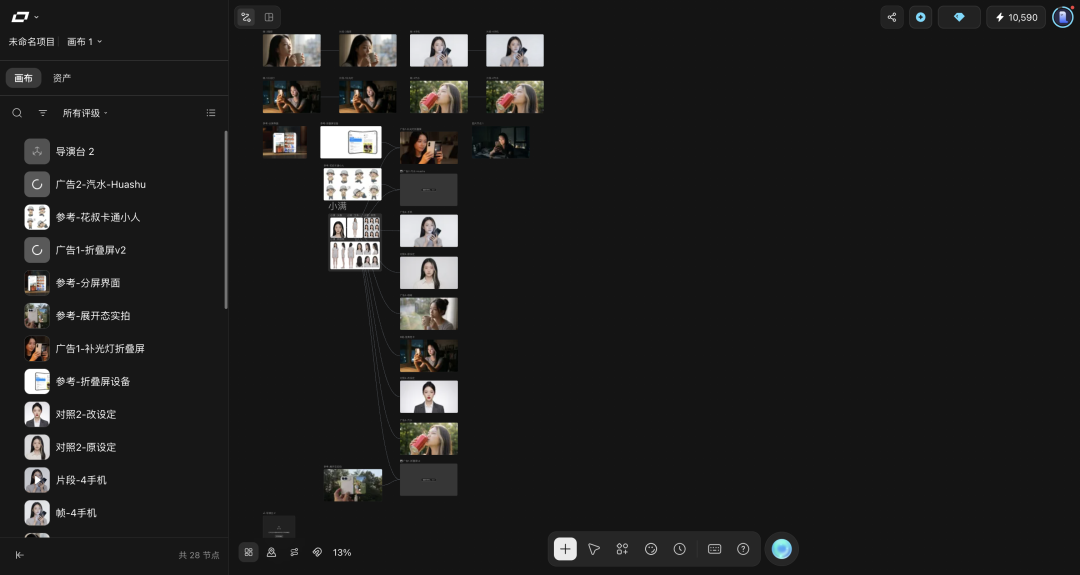This screenshot has width=1080, height=575.
Task: Click the add node plus button
Action: 565,549
